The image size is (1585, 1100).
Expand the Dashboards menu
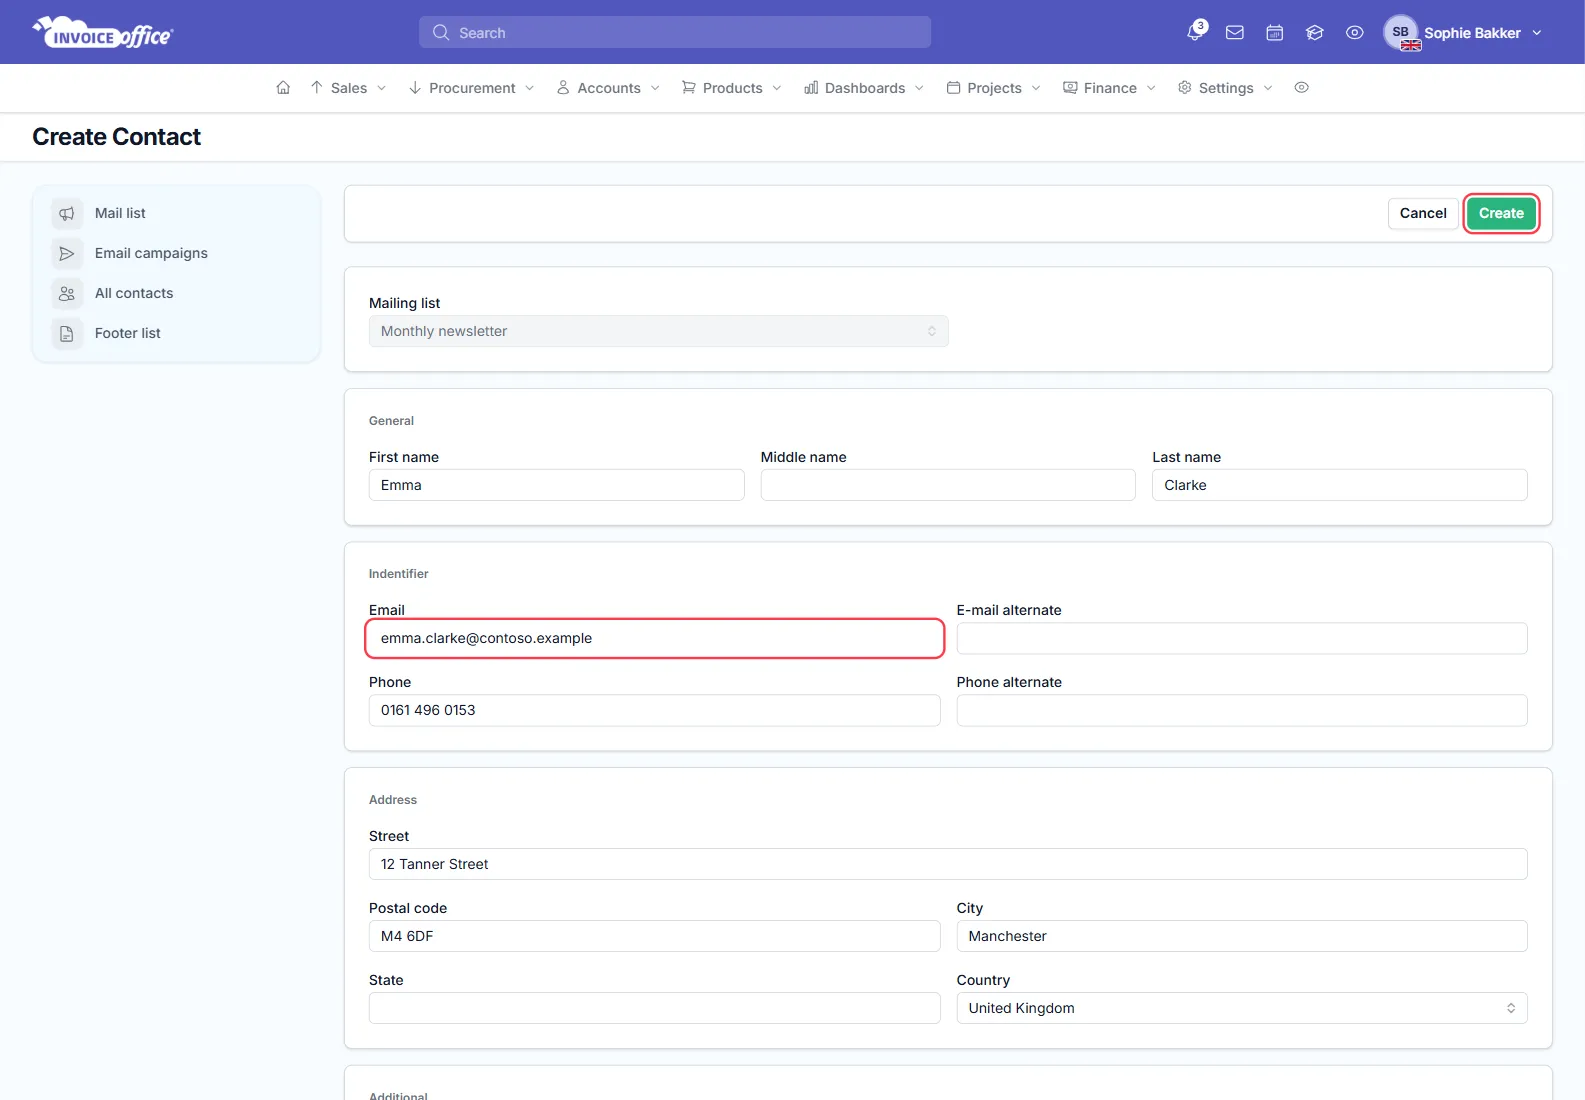coord(864,88)
